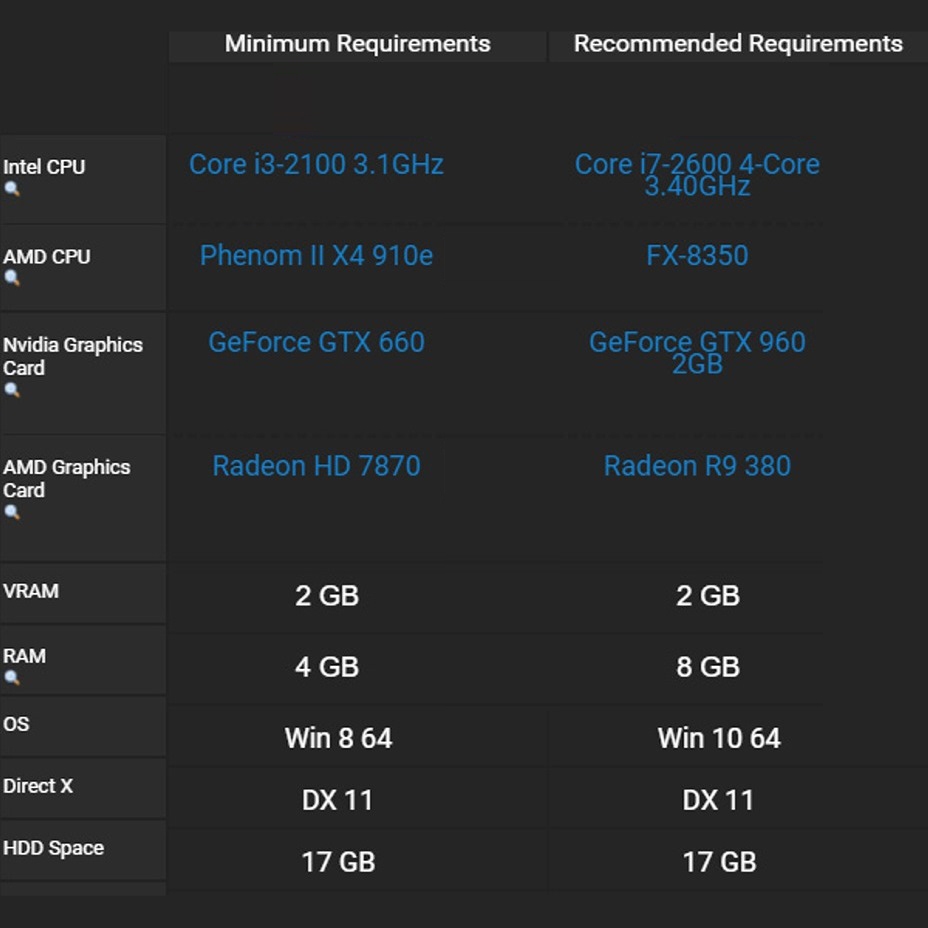
Task: Open the Radeon R9 380 link
Action: [697, 466]
